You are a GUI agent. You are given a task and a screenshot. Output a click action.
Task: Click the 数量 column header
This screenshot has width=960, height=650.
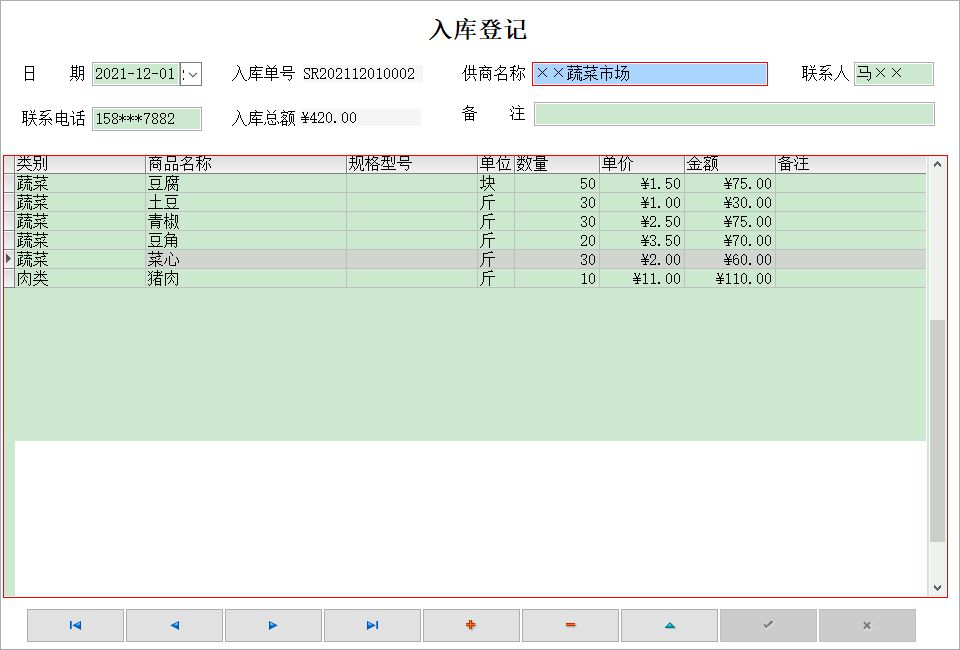(557, 164)
